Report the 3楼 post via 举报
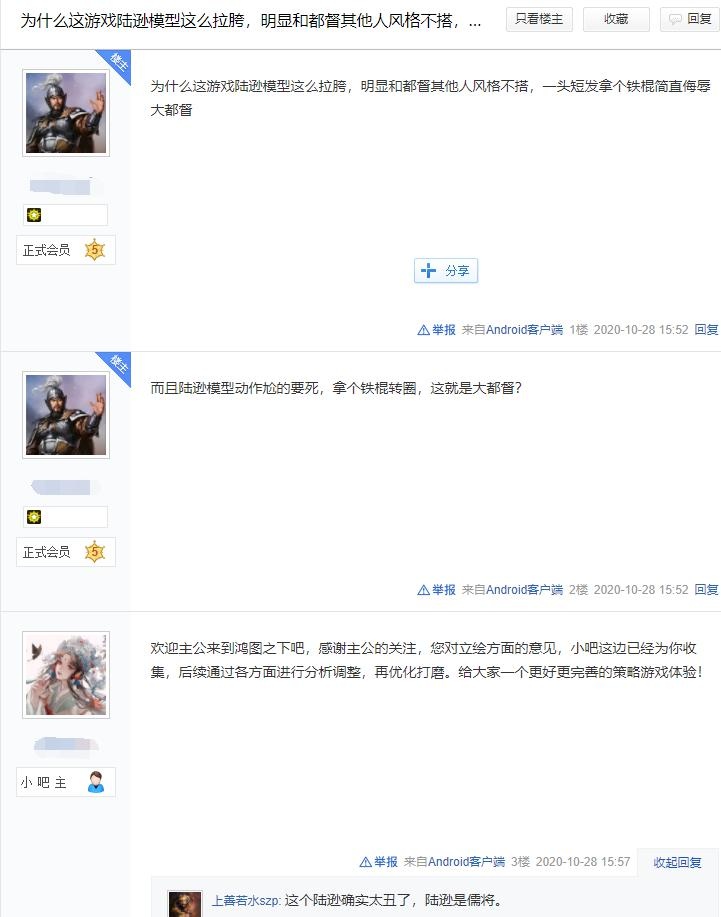This screenshot has width=721, height=917. 378,861
